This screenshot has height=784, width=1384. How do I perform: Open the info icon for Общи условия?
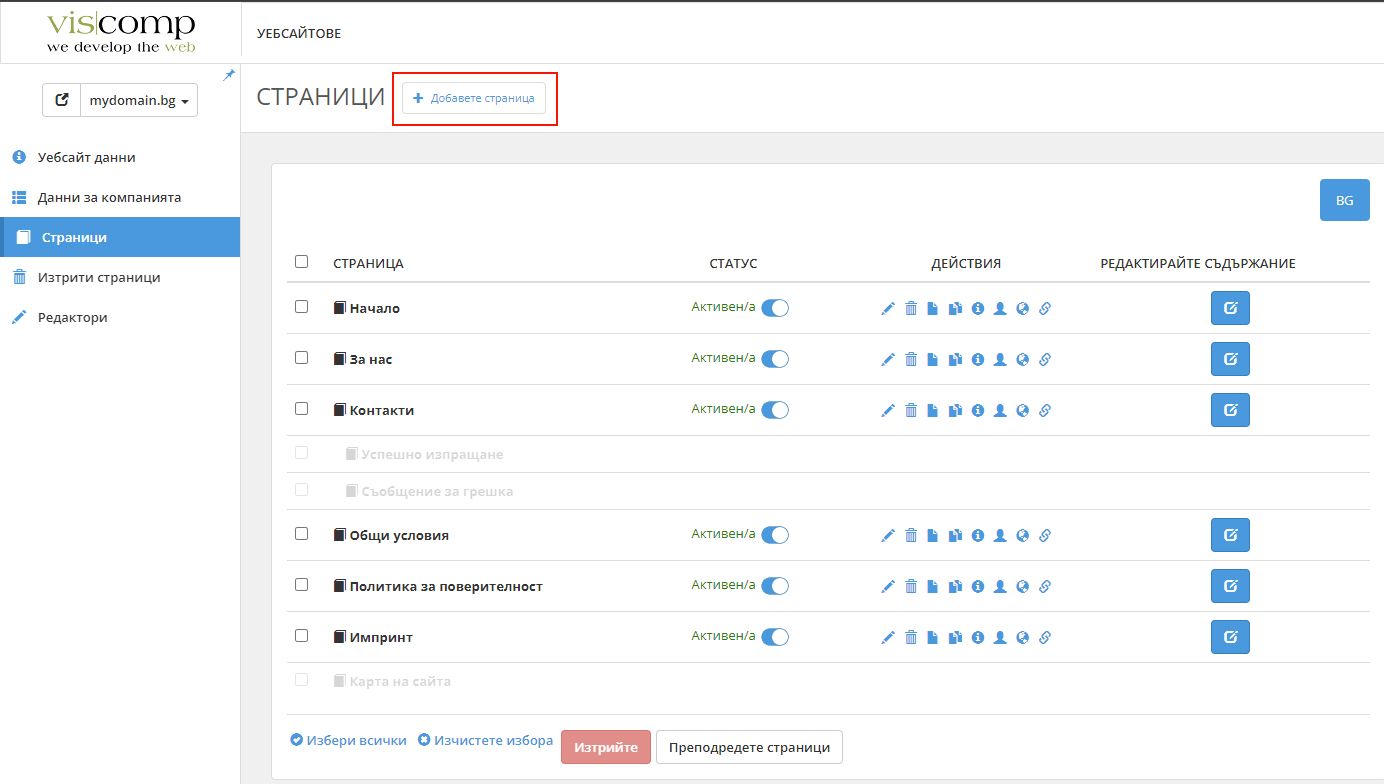(x=978, y=536)
